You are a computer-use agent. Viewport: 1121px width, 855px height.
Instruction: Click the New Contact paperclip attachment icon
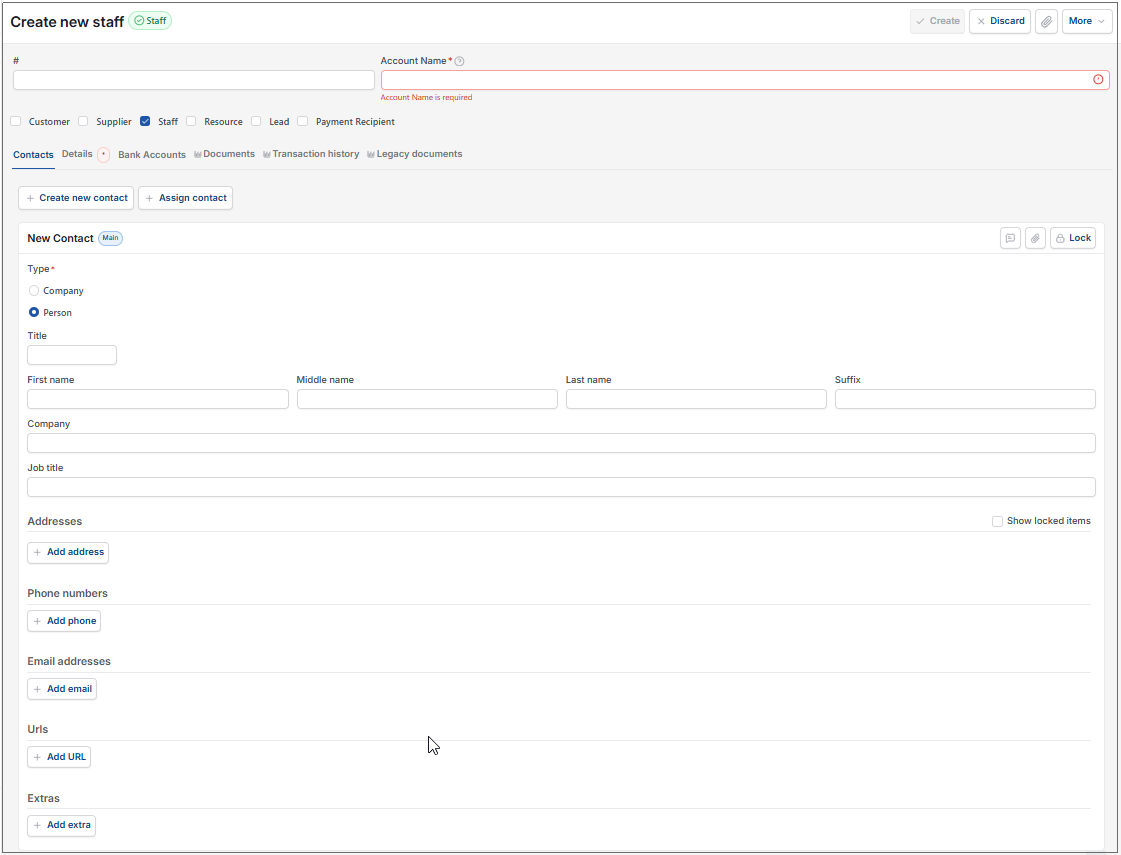[x=1035, y=238]
